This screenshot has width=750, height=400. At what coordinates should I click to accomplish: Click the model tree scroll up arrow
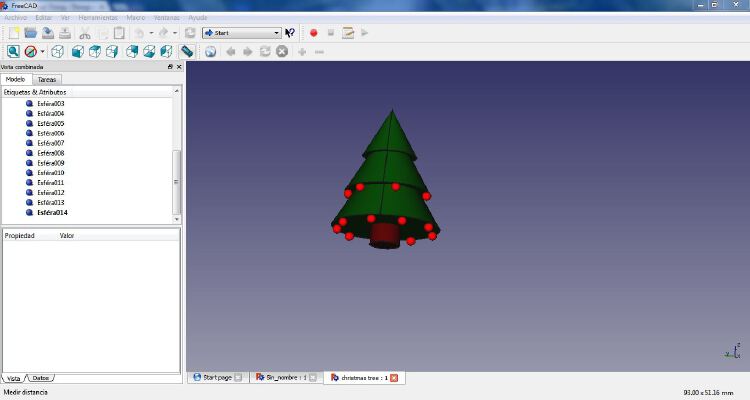pyautogui.click(x=176, y=91)
